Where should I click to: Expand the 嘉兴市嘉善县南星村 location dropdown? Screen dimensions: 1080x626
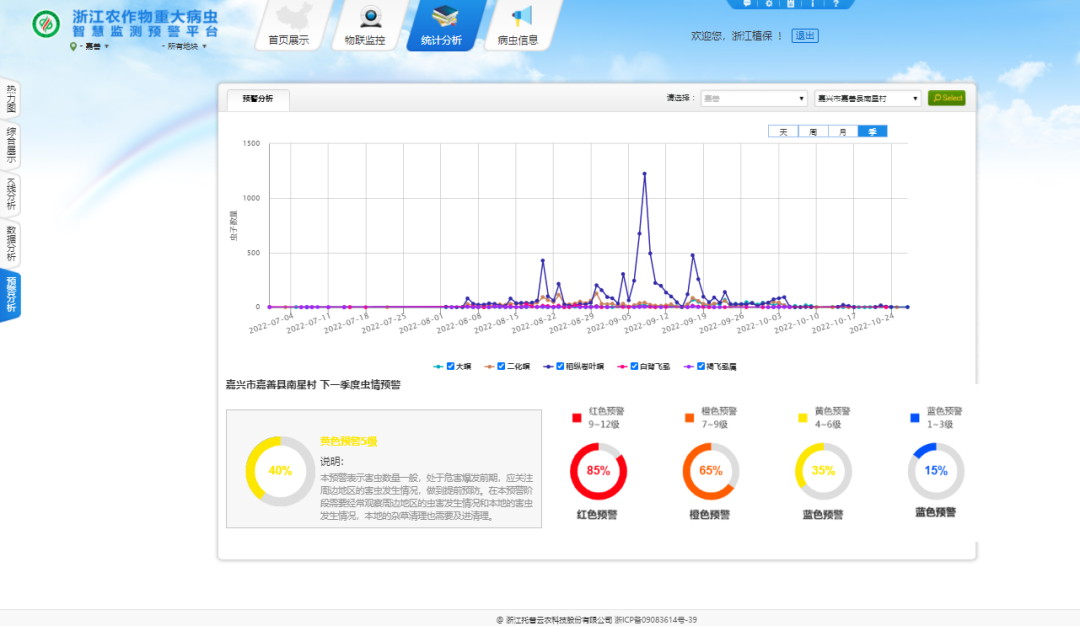(866, 98)
